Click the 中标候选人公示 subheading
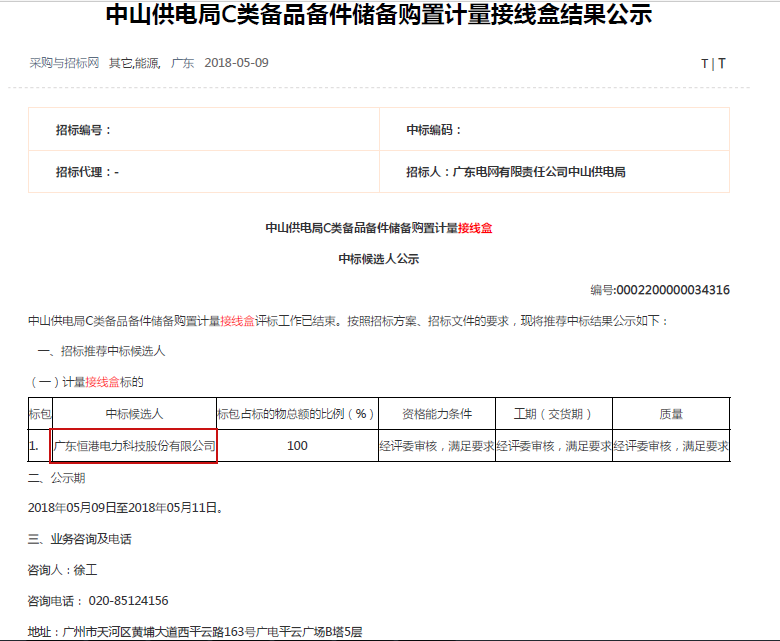The height and width of the screenshot is (641, 780). tap(378, 259)
